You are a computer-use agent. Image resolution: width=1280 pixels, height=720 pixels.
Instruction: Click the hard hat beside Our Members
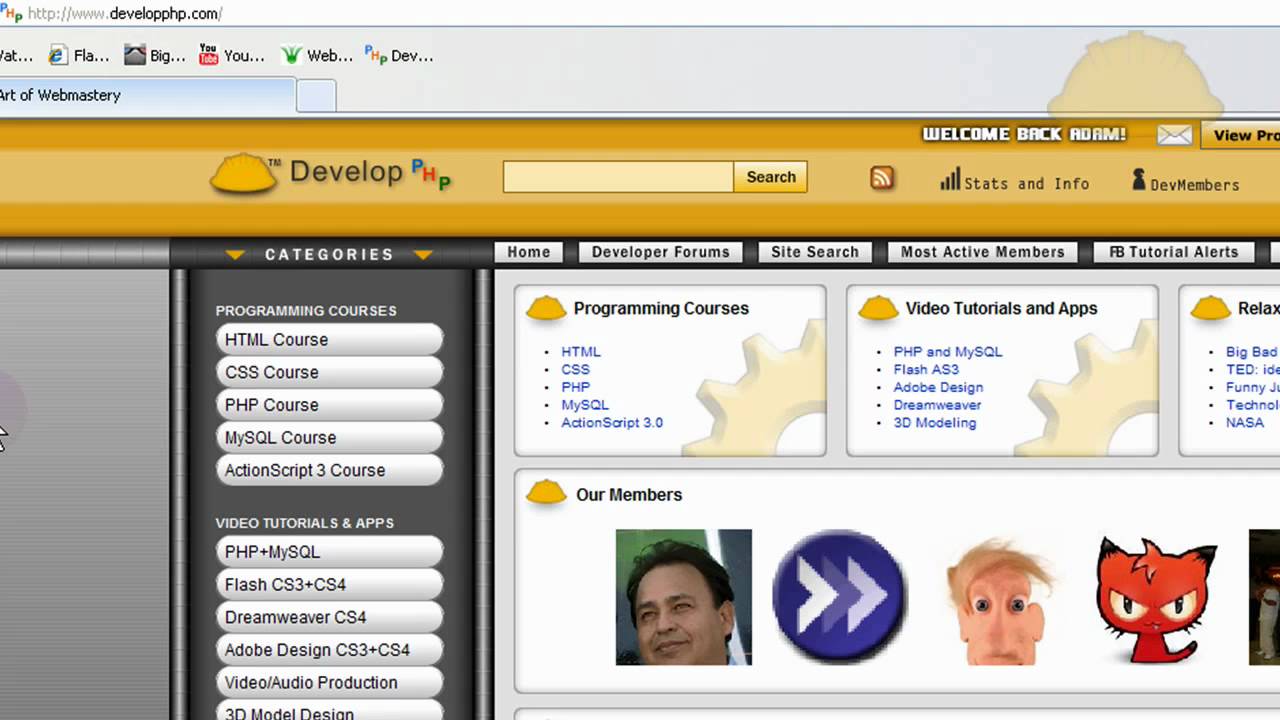point(547,492)
